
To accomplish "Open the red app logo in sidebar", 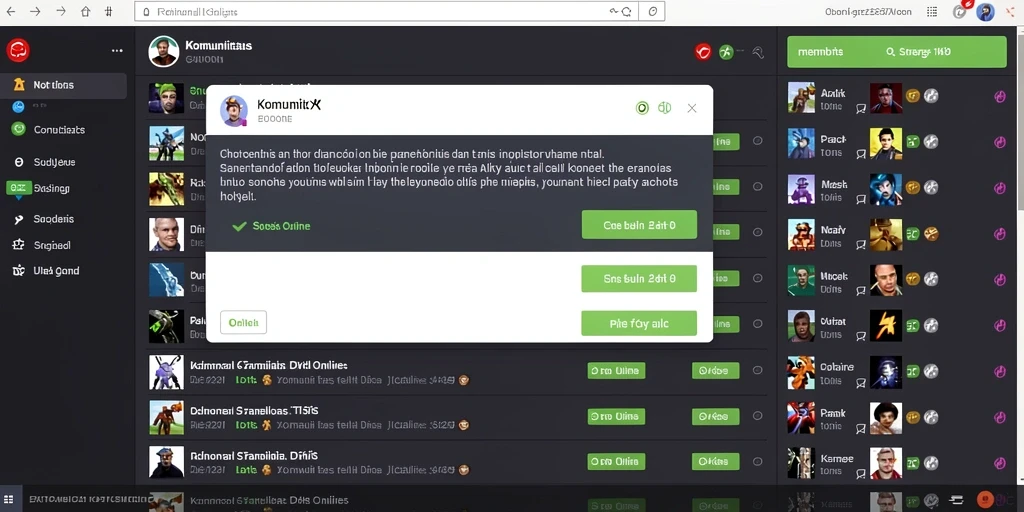I will pyautogui.click(x=18, y=50).
